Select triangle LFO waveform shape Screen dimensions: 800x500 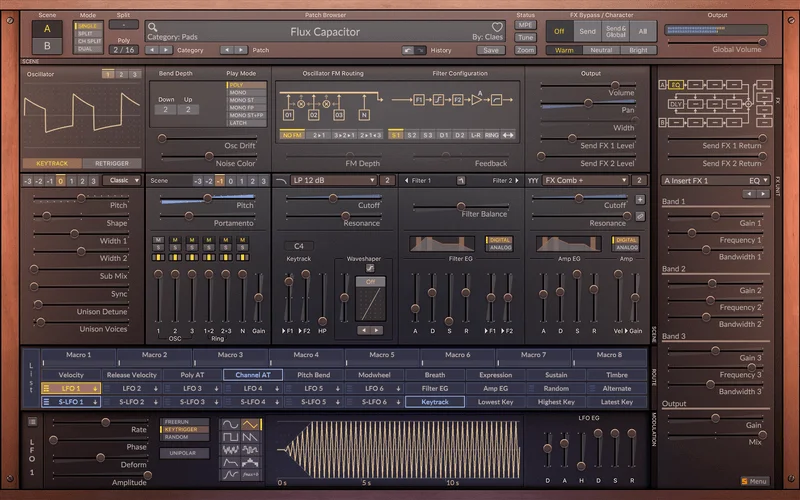coord(251,424)
